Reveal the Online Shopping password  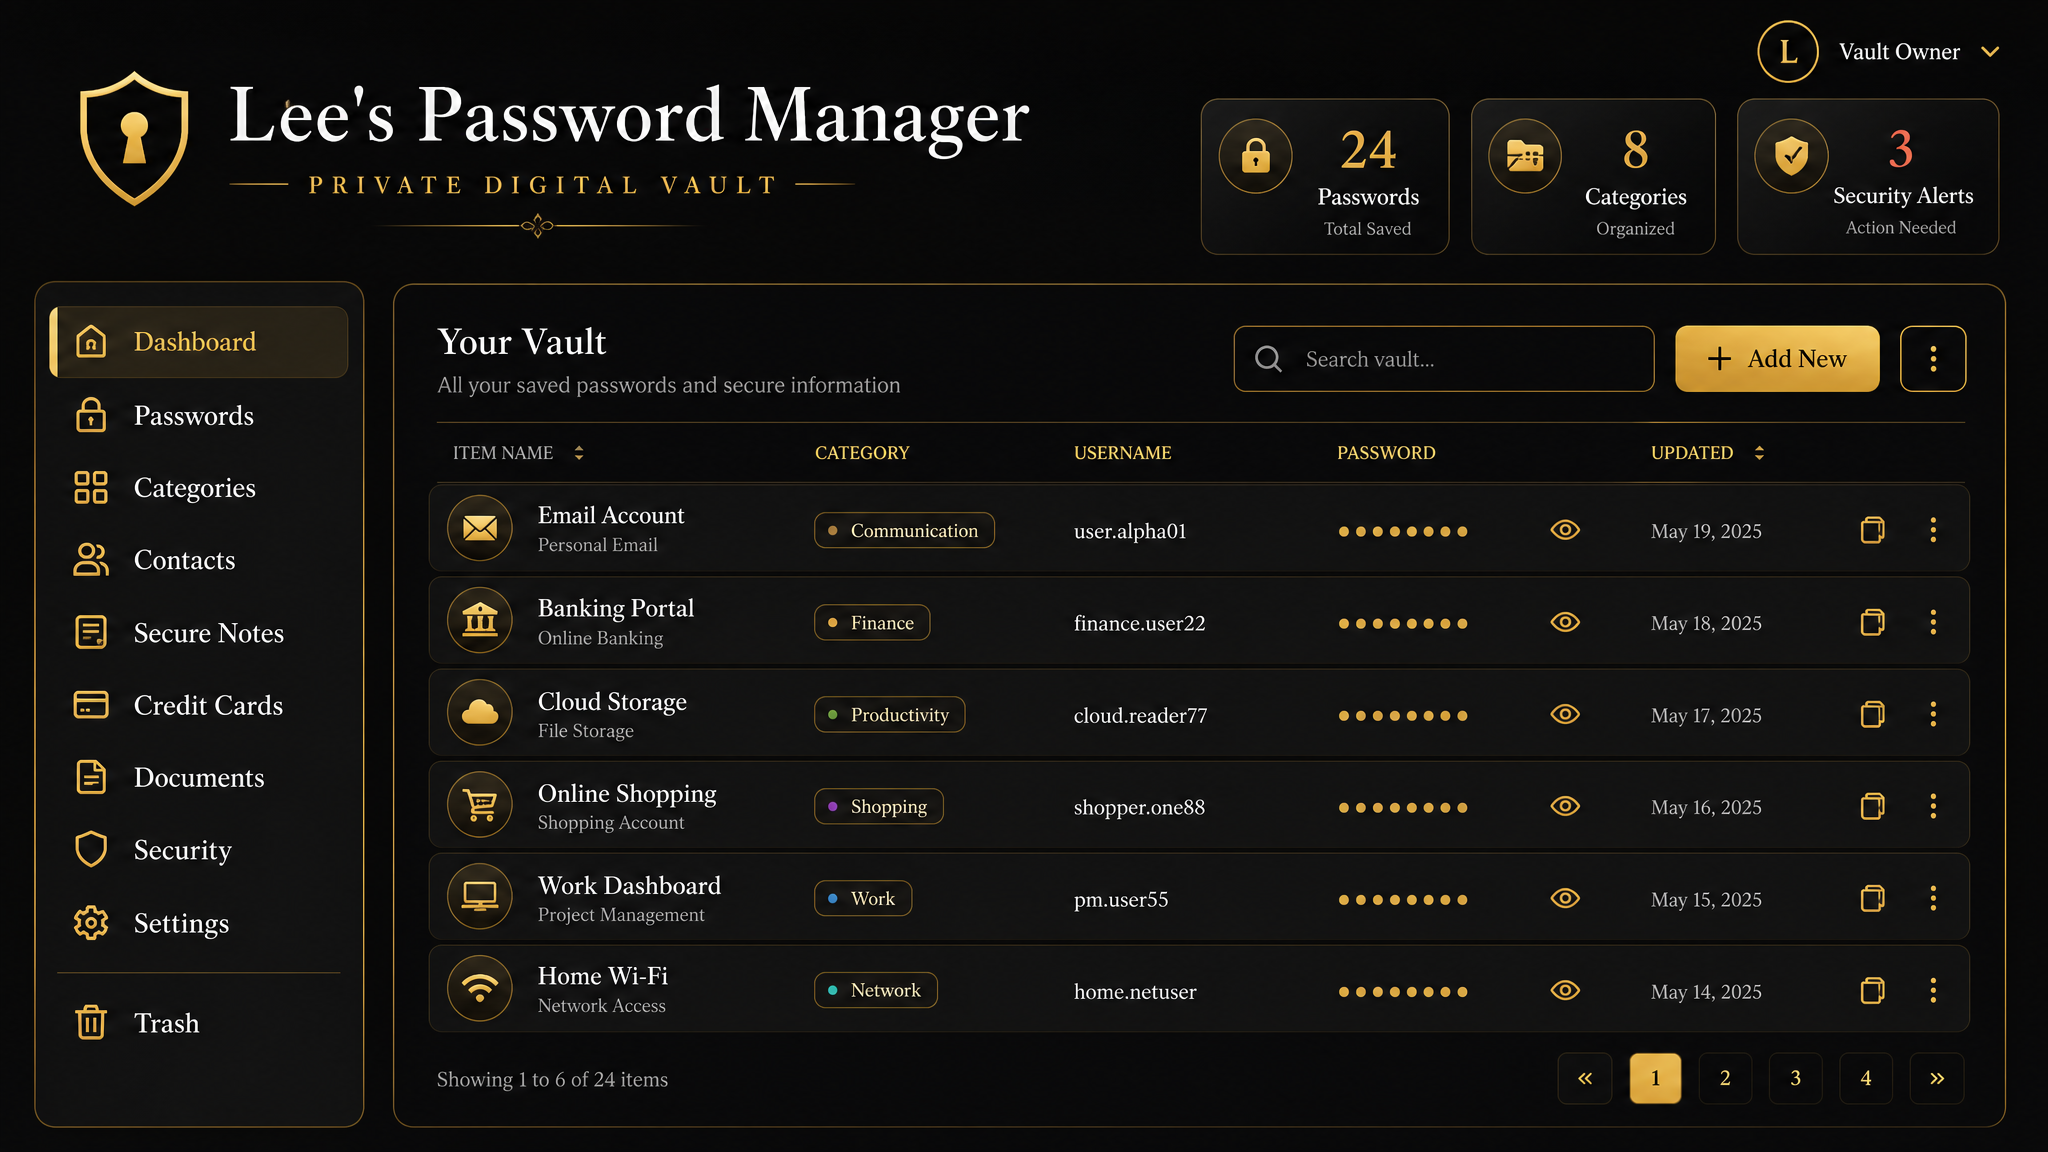coord(1565,806)
